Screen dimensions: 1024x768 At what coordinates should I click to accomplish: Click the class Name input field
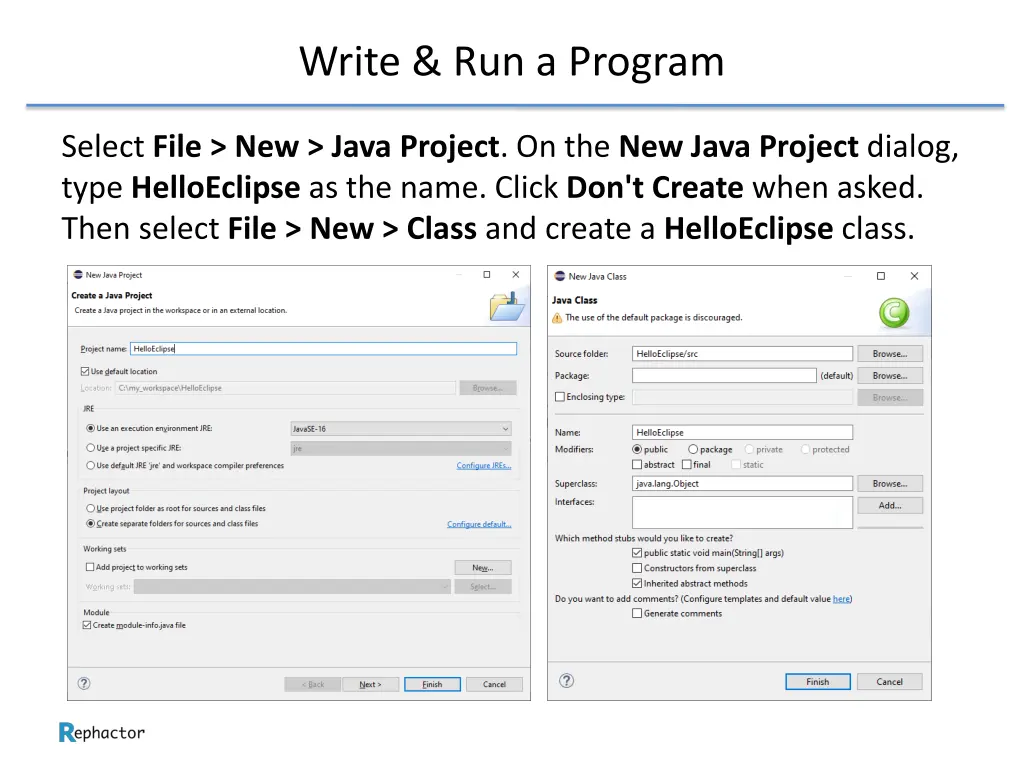point(742,432)
